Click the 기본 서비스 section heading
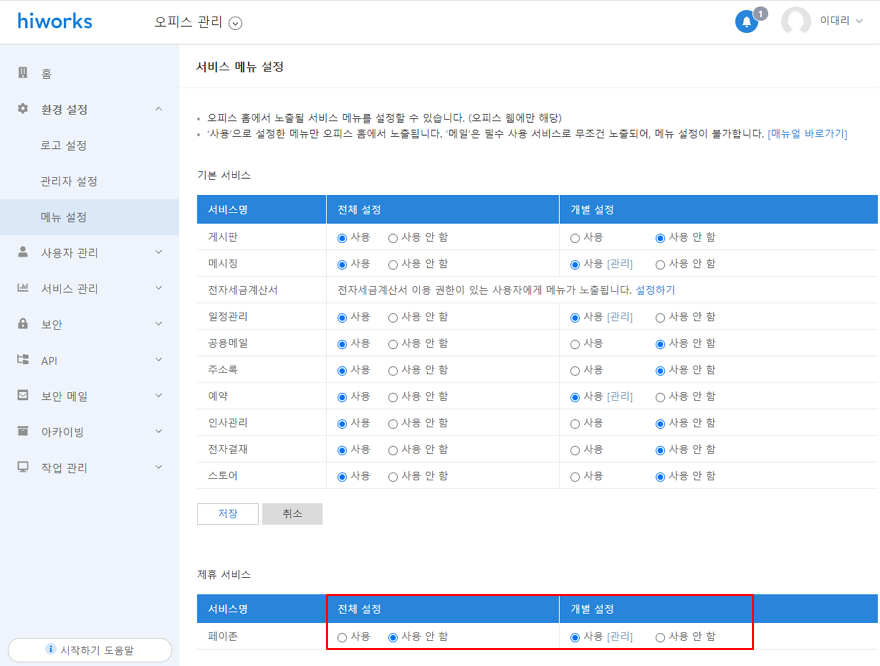 224,175
